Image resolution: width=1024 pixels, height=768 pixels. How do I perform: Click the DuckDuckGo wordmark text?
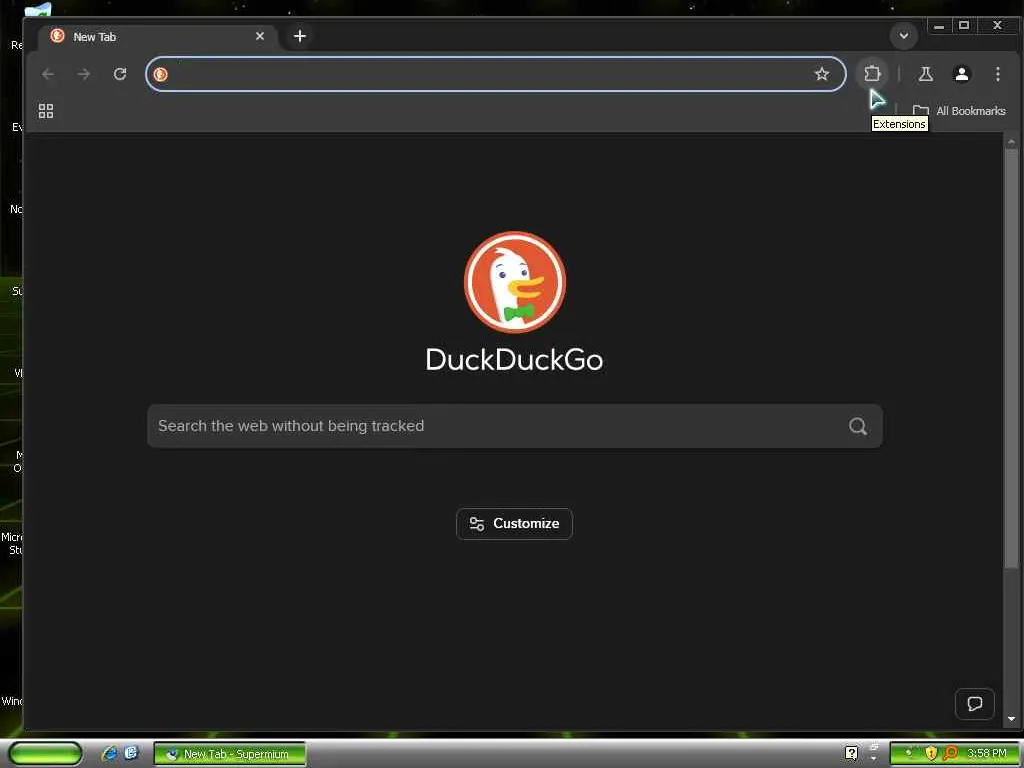point(515,360)
